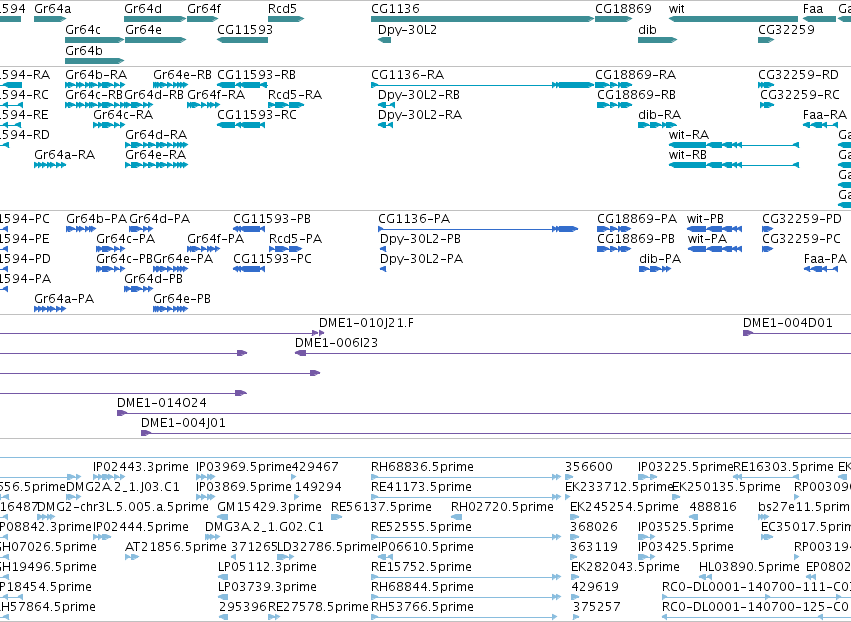Open transcript Gr64b-RA label

96,75
